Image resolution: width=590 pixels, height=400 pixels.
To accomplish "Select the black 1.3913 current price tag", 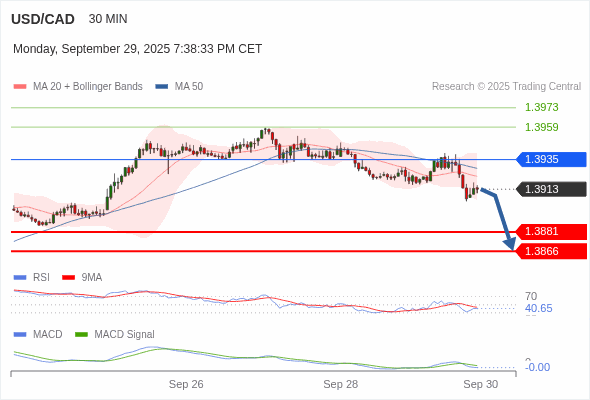I will pos(551,189).
